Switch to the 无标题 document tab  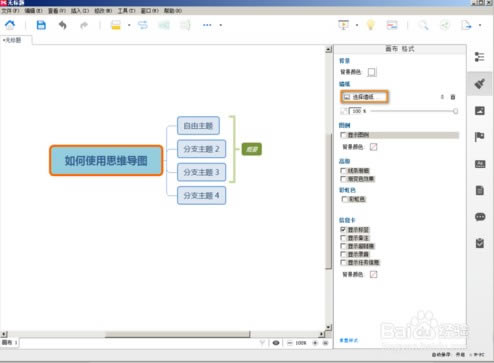[16, 40]
